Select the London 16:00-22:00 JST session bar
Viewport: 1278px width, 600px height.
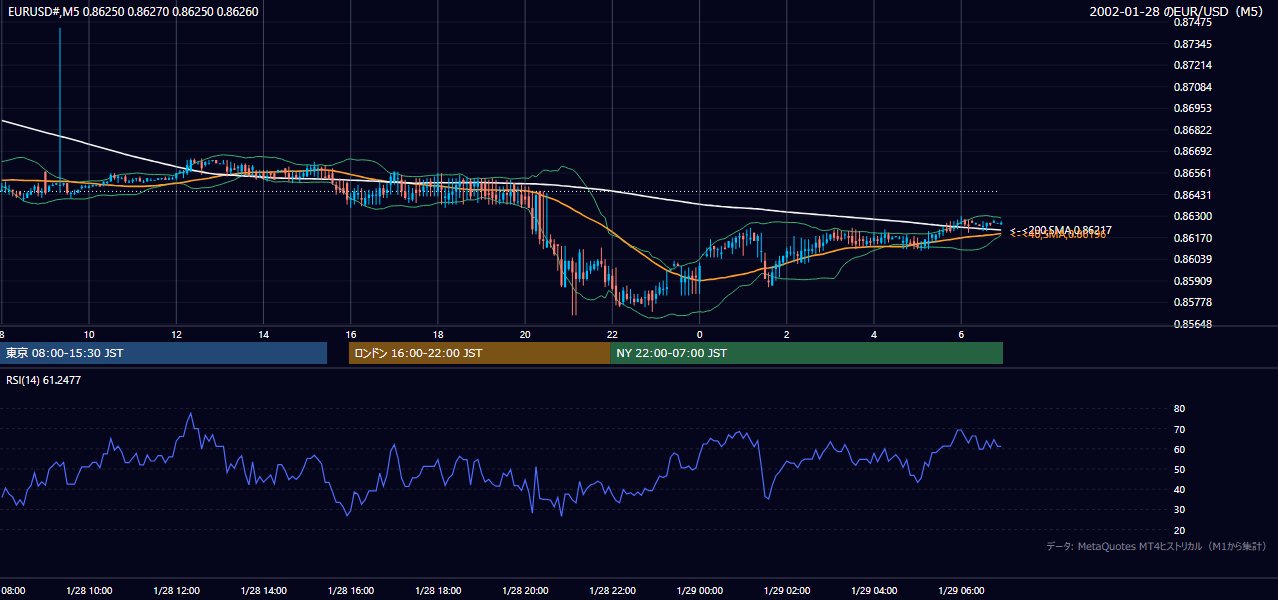(x=479, y=353)
